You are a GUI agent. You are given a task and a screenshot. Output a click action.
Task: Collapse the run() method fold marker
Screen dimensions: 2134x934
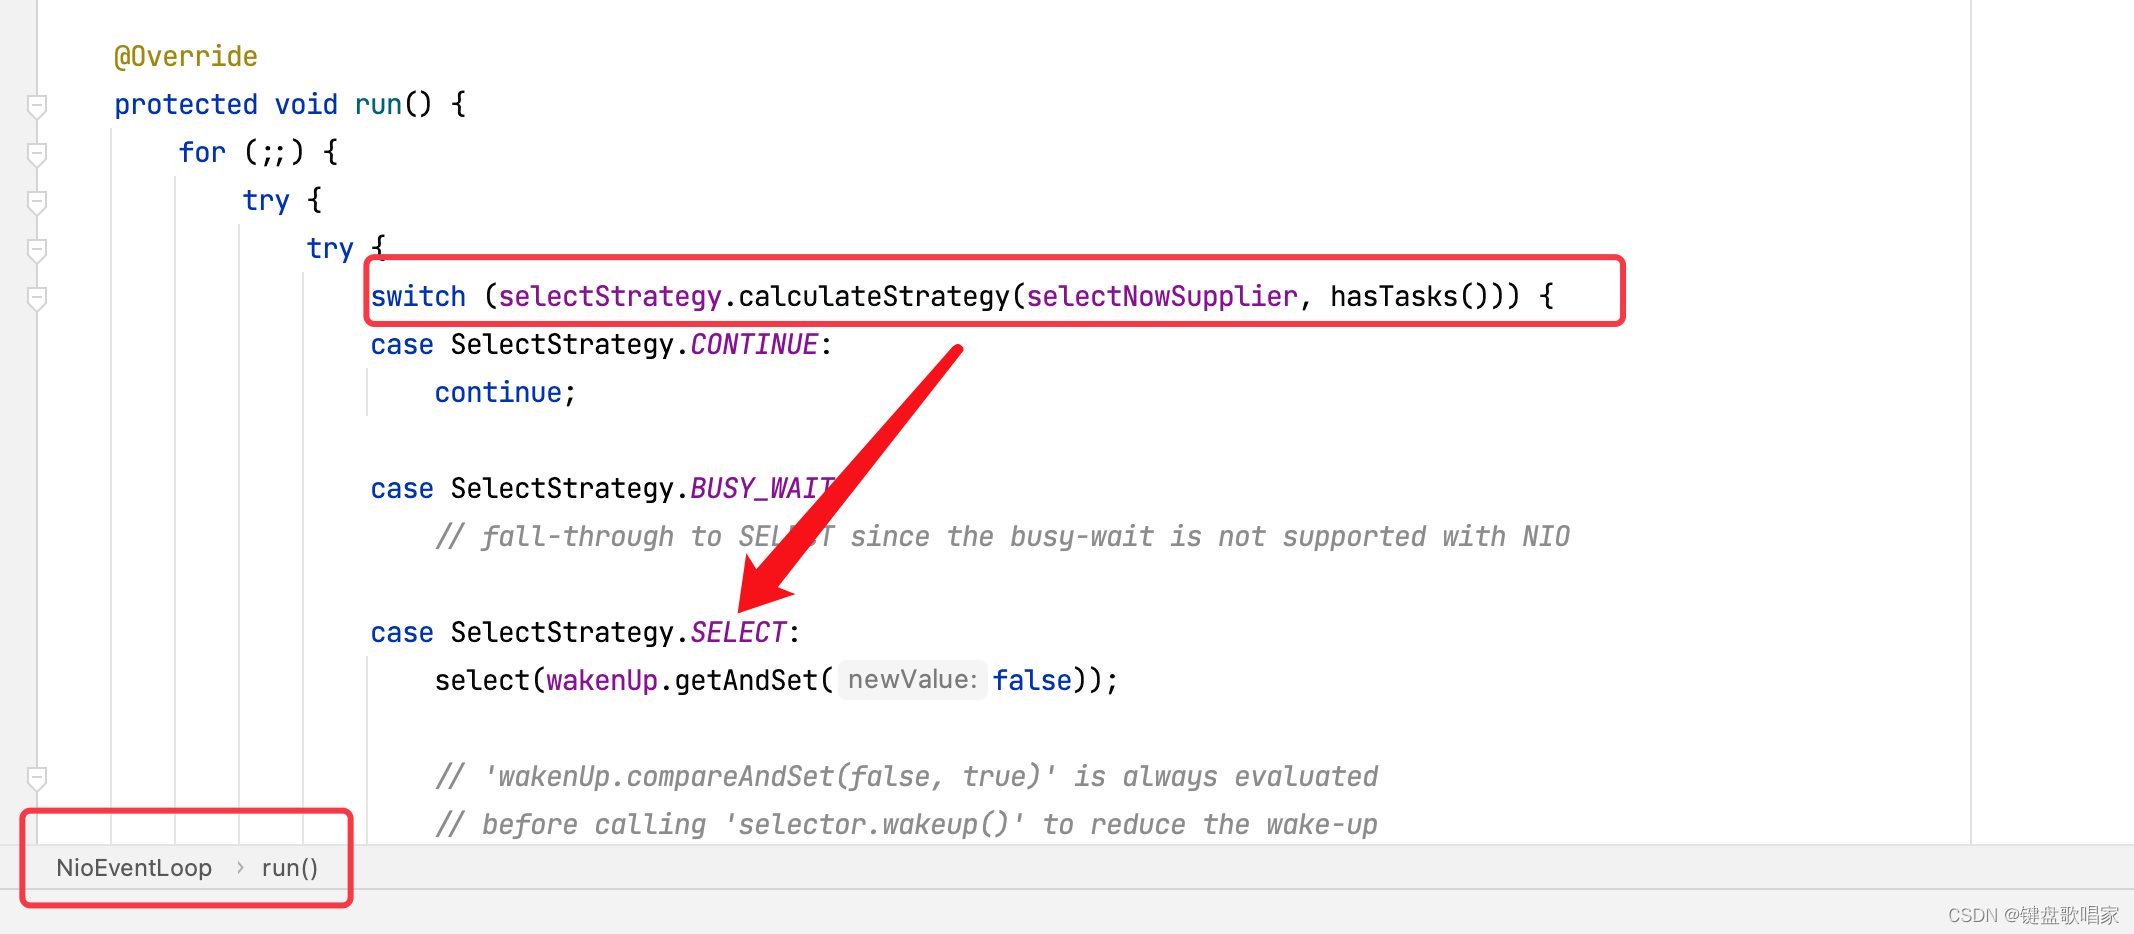point(37,105)
